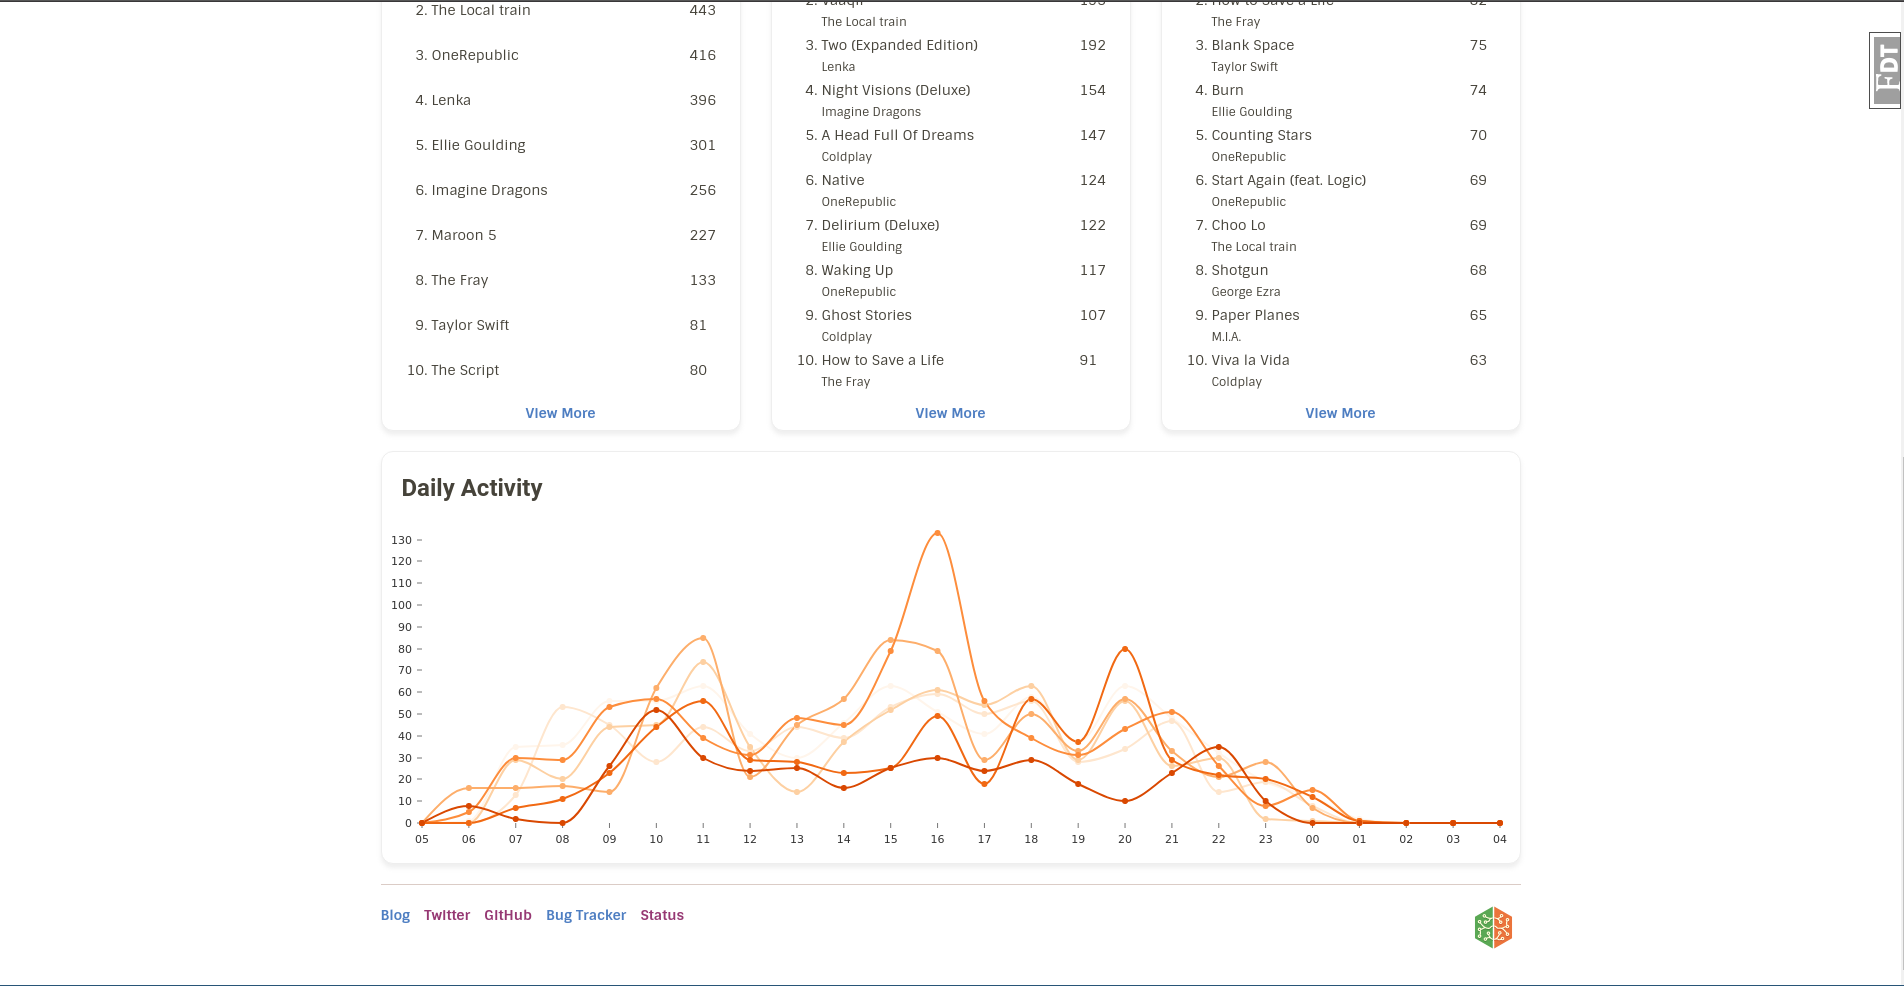Image resolution: width=1904 pixels, height=986 pixels.
Task: Select Taylor Swift in top artists list
Action: 470,325
